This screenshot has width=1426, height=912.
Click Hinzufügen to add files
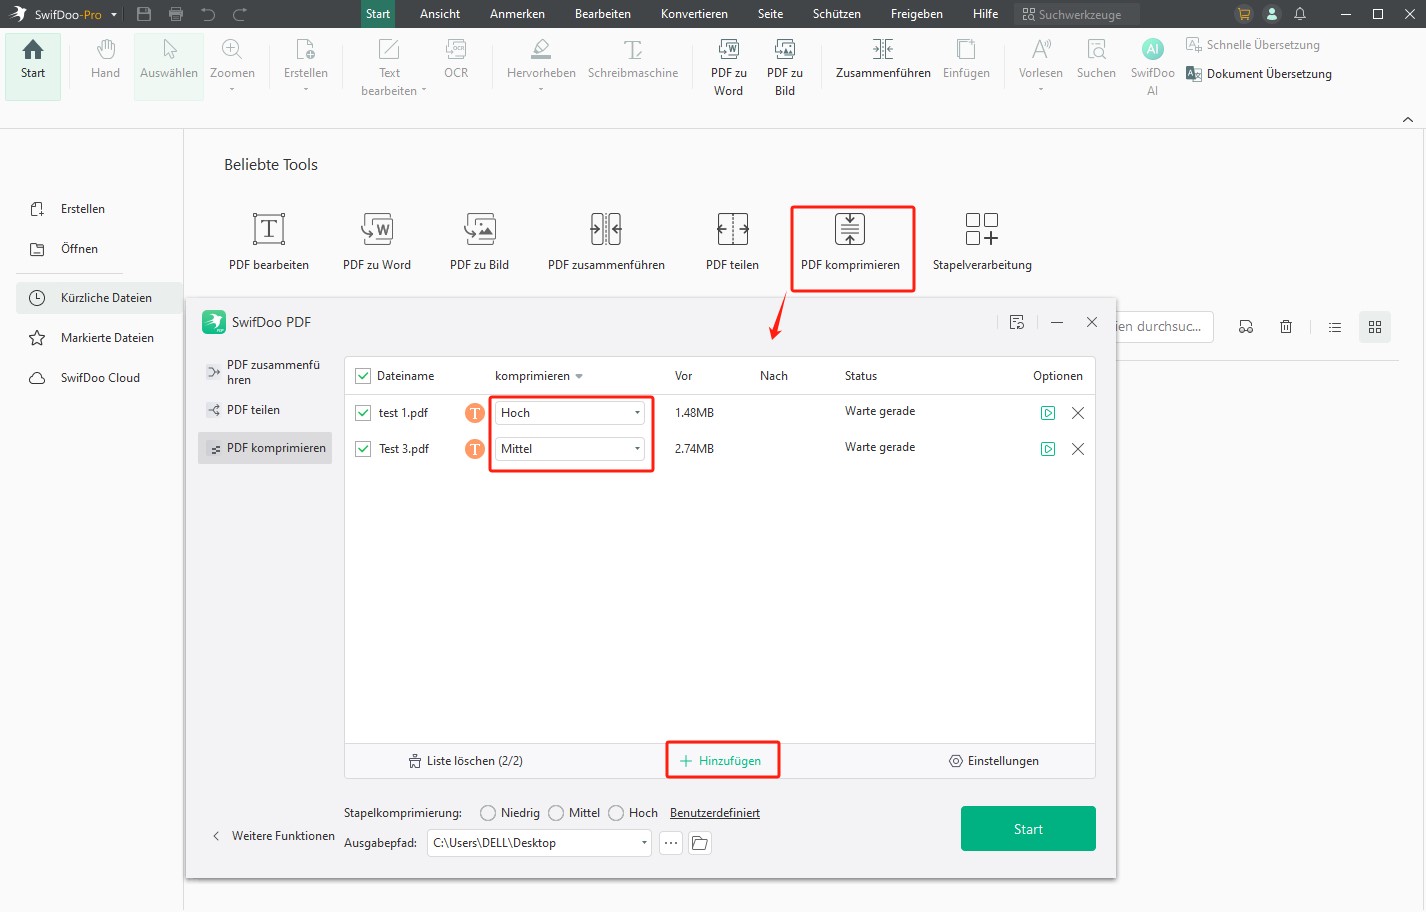[x=721, y=761]
